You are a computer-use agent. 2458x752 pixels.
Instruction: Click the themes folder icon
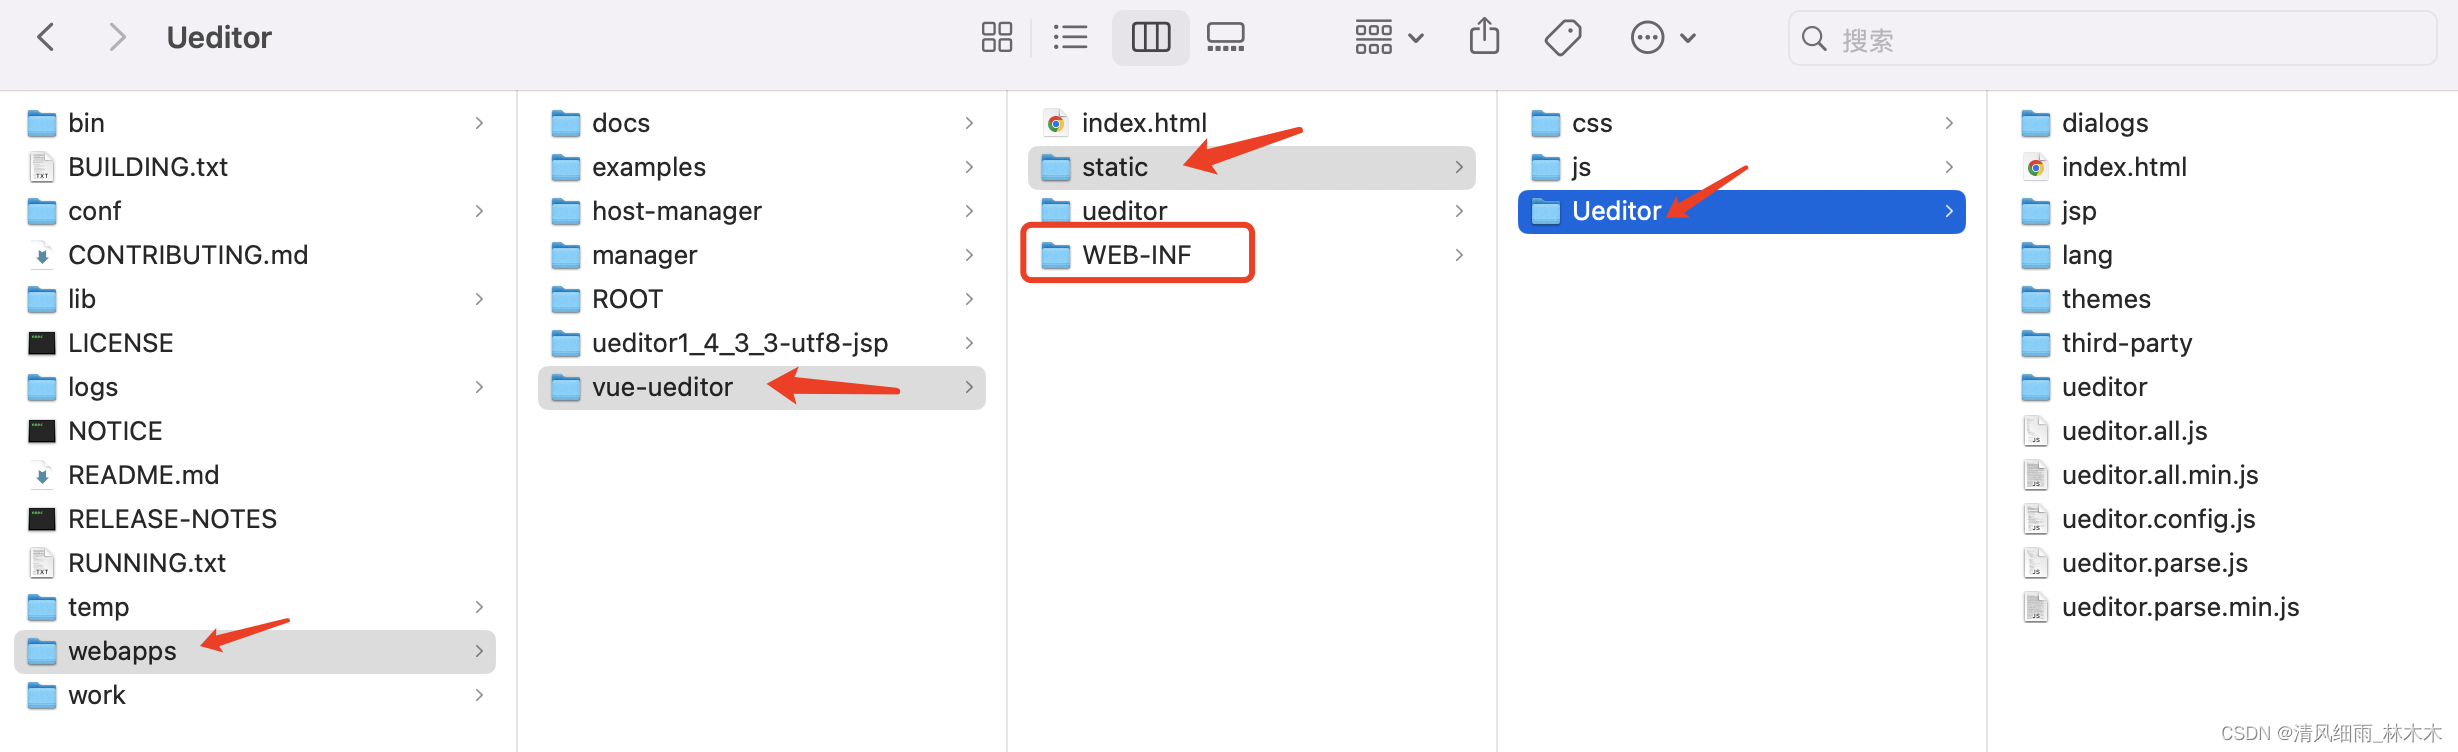click(x=2036, y=299)
